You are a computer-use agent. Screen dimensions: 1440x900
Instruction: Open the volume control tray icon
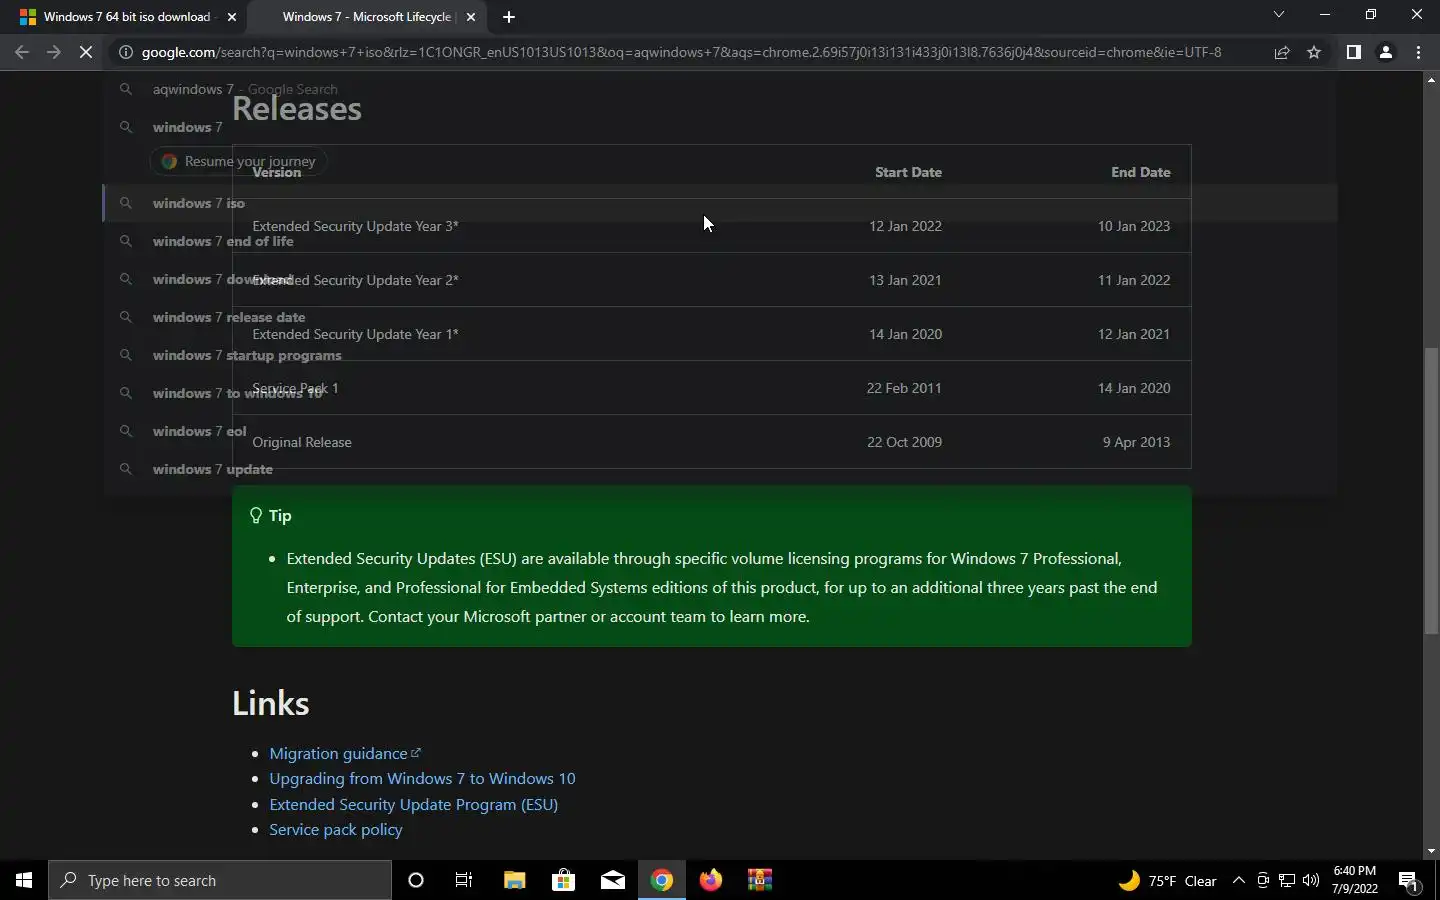point(1311,880)
